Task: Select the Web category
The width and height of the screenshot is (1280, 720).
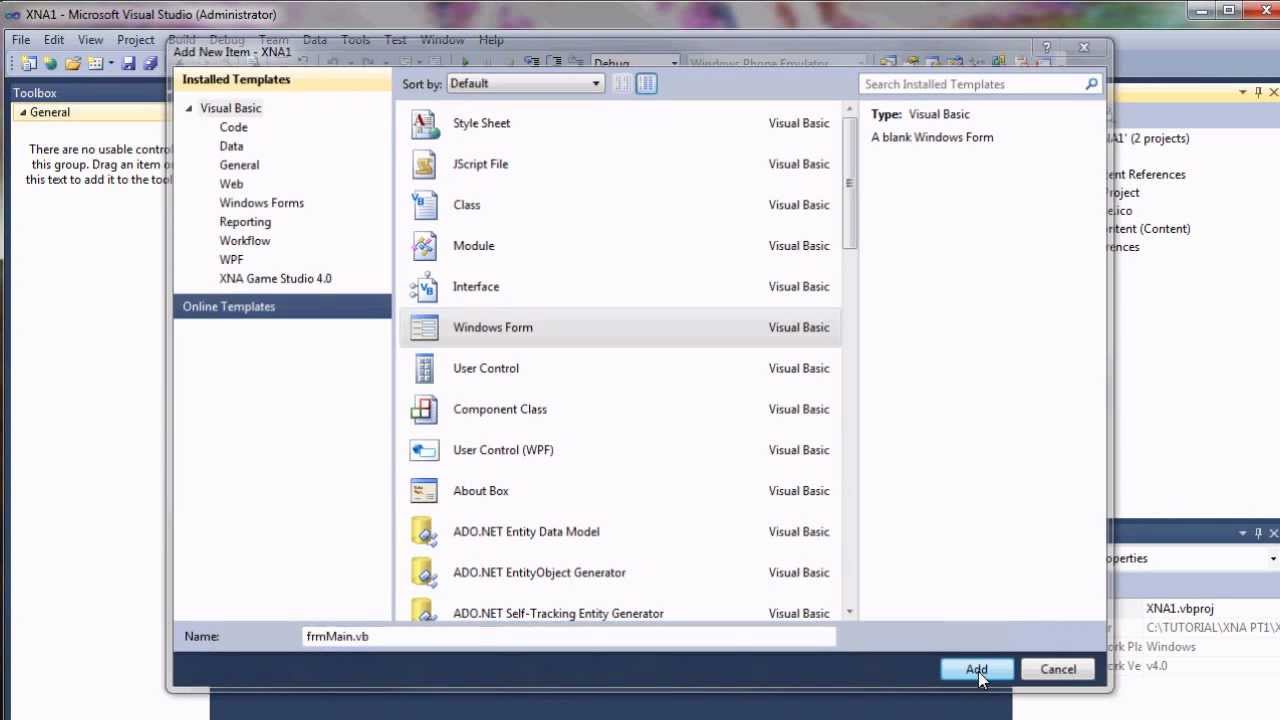Action: coord(231,184)
